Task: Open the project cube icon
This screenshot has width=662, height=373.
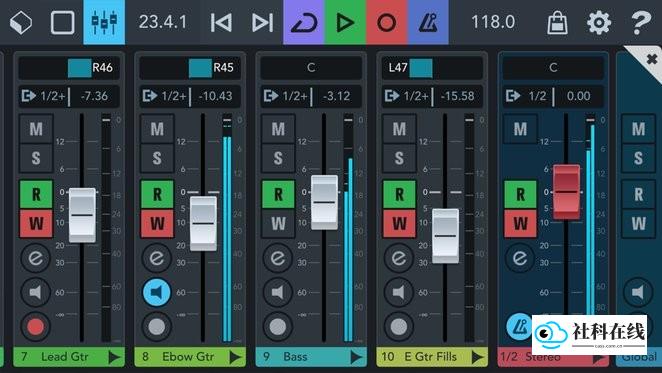Action: (x=21, y=22)
